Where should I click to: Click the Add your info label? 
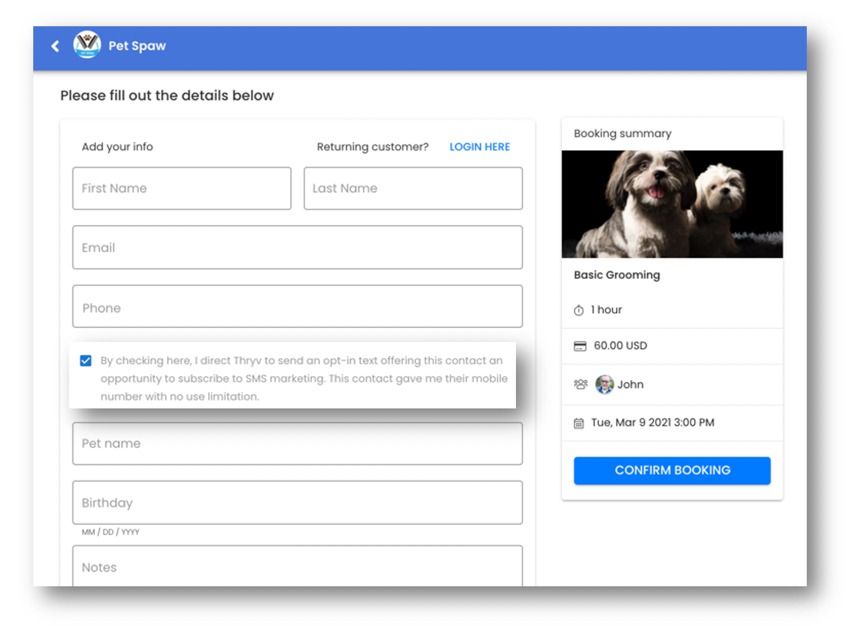117,147
